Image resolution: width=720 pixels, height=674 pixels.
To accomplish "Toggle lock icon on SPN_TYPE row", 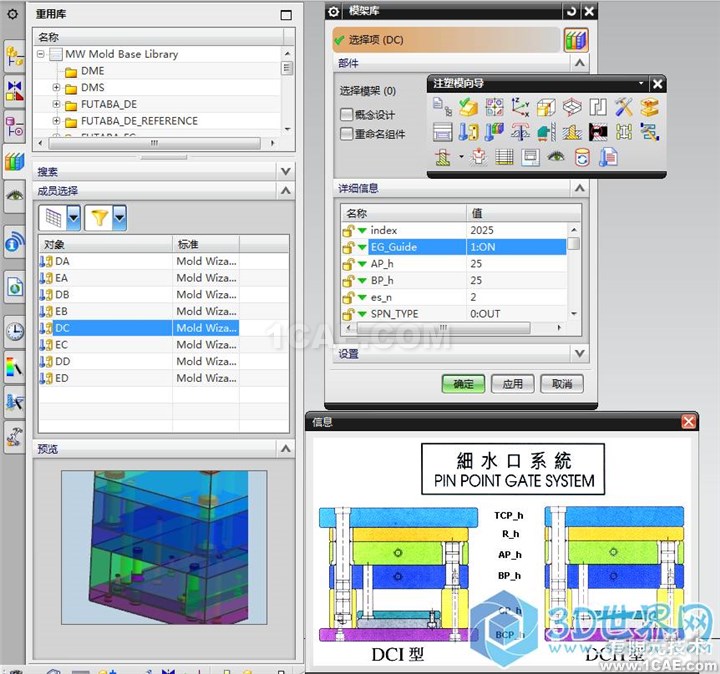I will (x=349, y=314).
